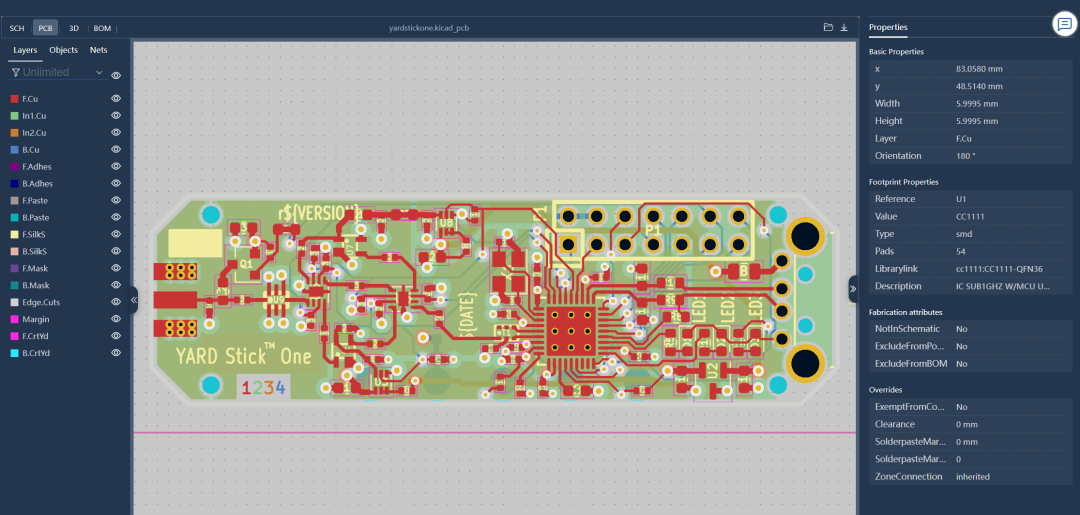Click the YARD Stick One silkscreen text
Screen dimensions: 1080x515
click(x=243, y=355)
